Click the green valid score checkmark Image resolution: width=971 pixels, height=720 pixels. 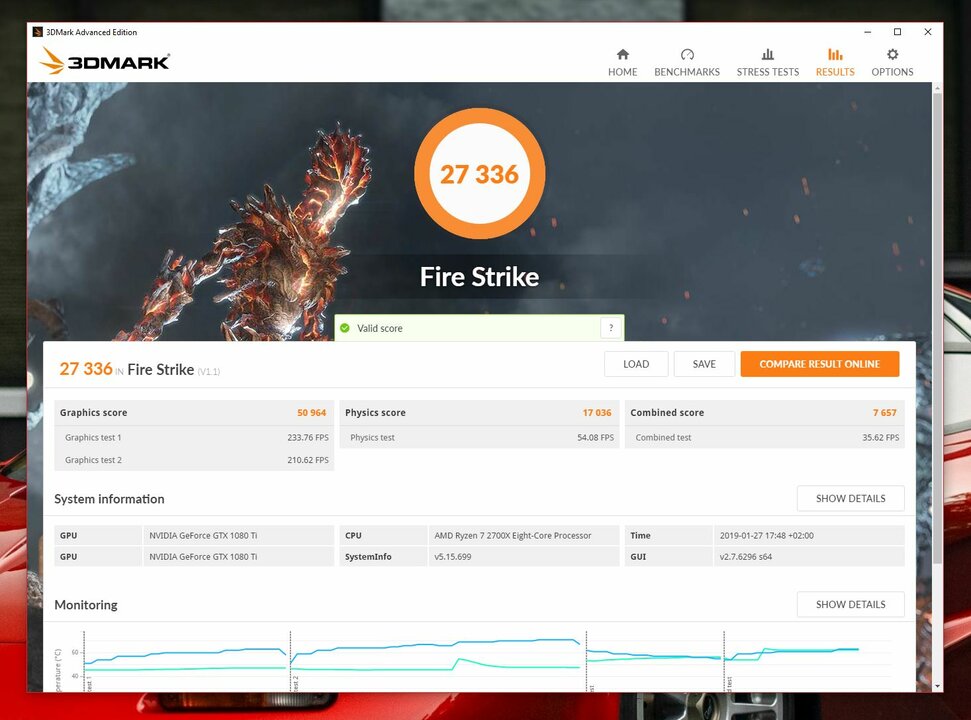(x=345, y=328)
